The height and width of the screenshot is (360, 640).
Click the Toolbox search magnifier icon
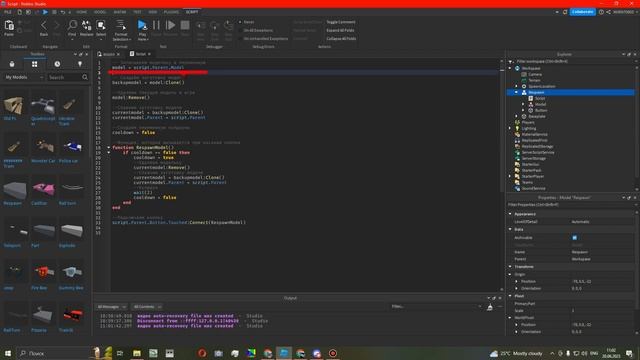tap(85, 77)
